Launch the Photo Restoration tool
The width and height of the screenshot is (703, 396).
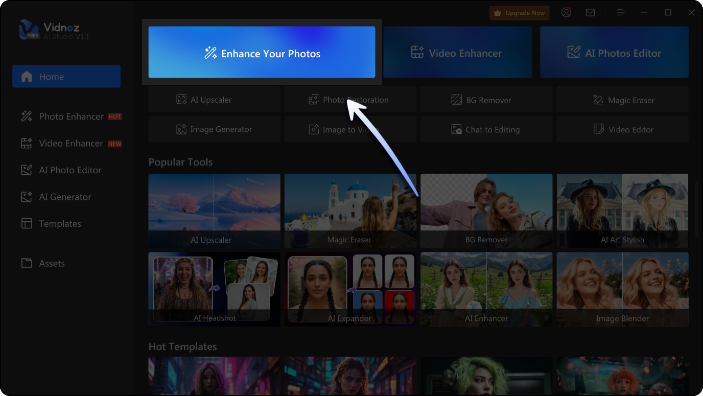(x=350, y=100)
